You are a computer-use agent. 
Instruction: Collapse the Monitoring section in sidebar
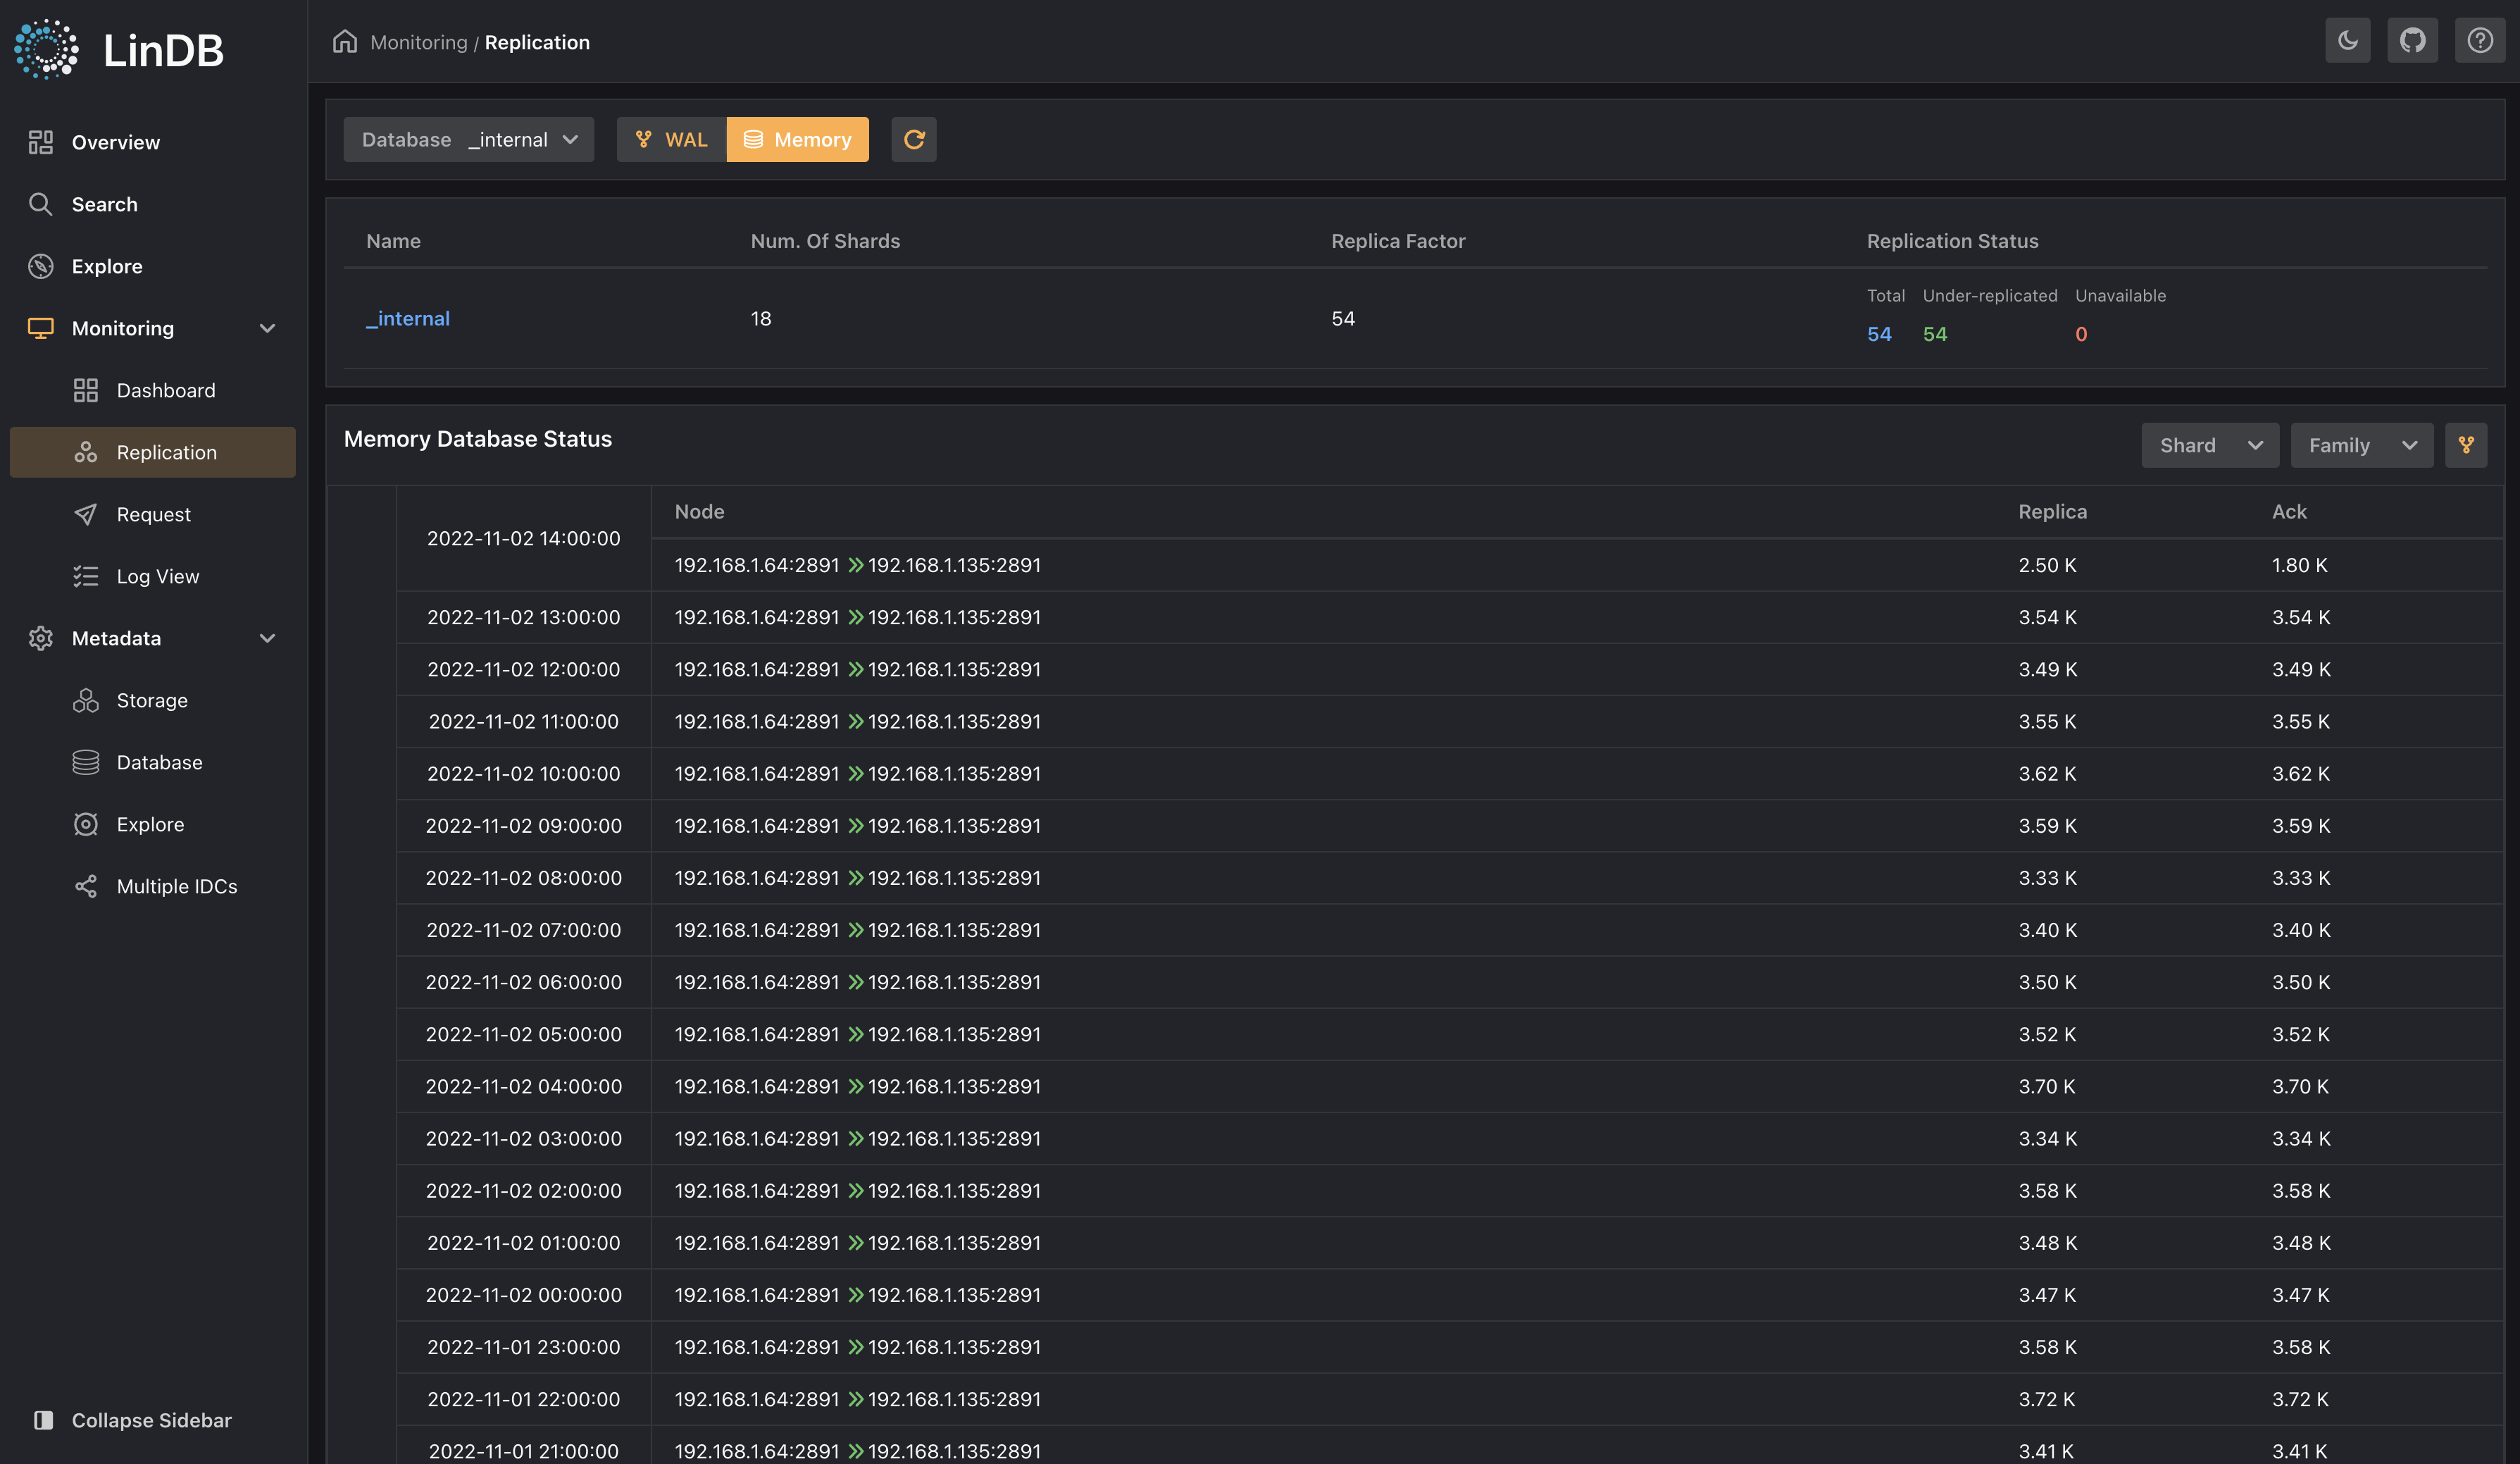coord(267,328)
